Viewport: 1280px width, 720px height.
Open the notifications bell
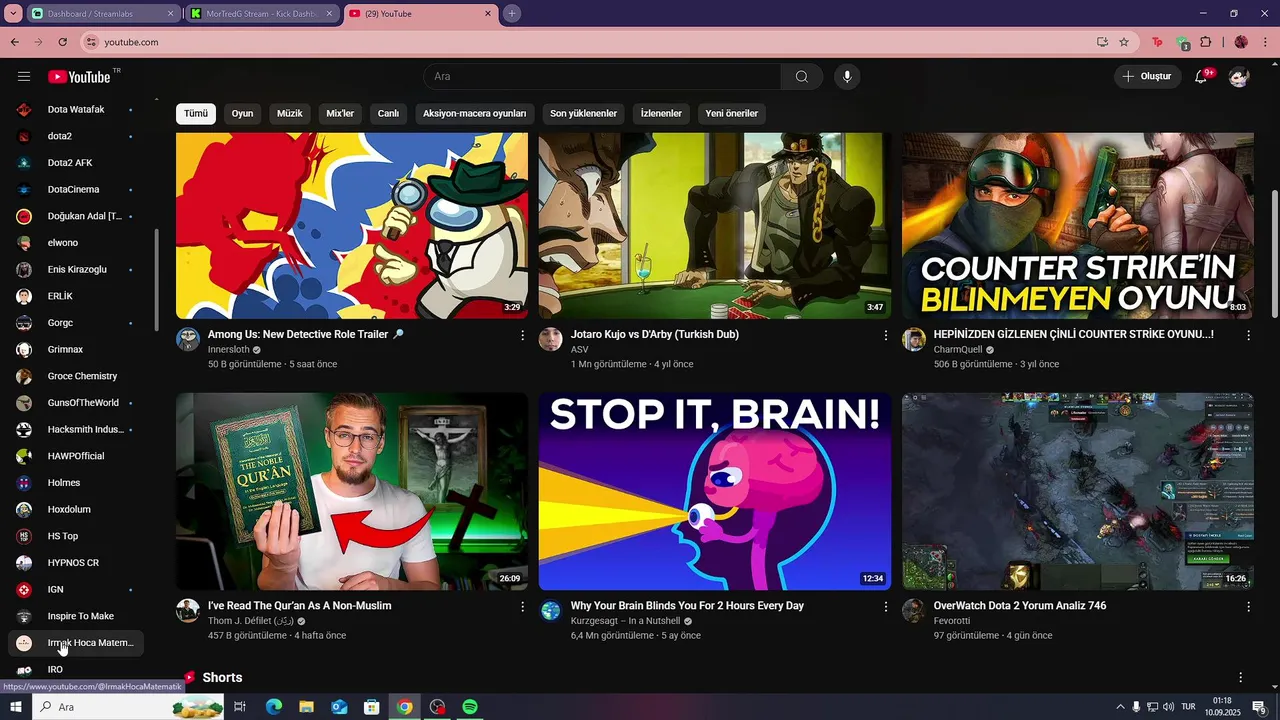pos(1201,77)
